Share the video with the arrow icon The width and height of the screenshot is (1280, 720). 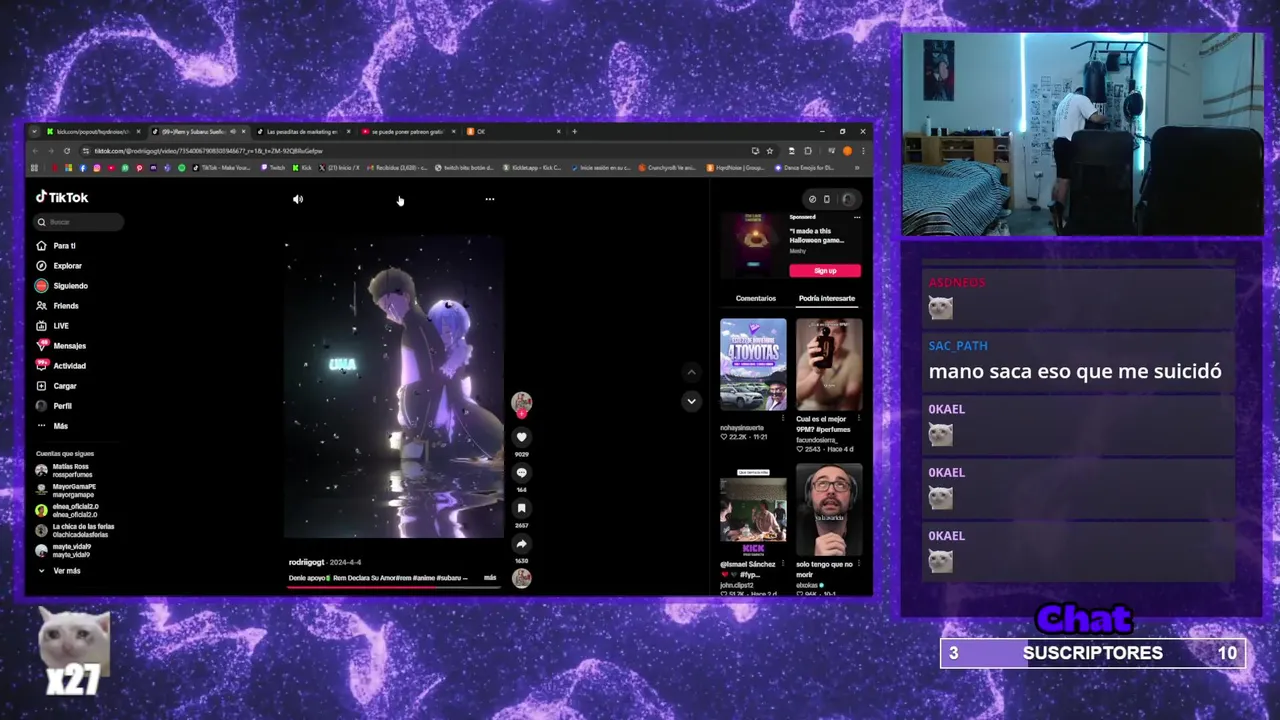[x=521, y=544]
